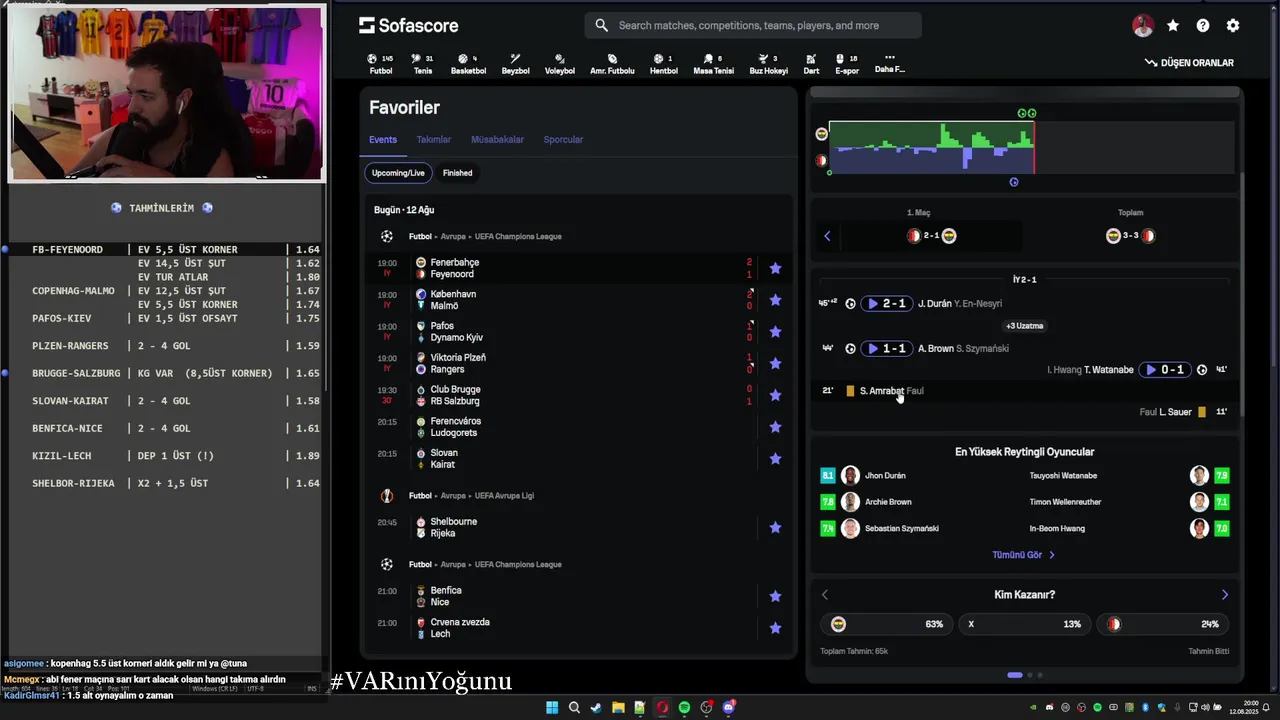The height and width of the screenshot is (720, 1280).
Task: Switch to the Müsabakalar tab
Action: 497,140
